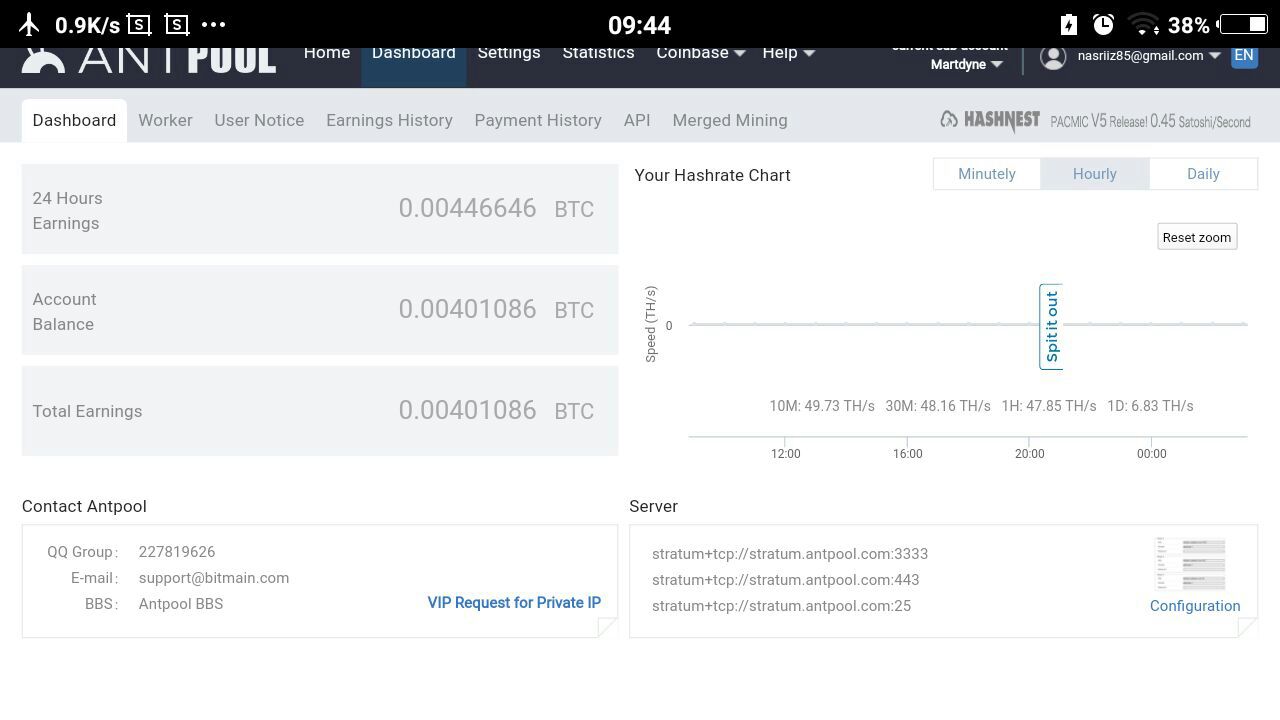
Task: Open the Martdyne sub-account dropdown
Action: pyautogui.click(x=966, y=64)
